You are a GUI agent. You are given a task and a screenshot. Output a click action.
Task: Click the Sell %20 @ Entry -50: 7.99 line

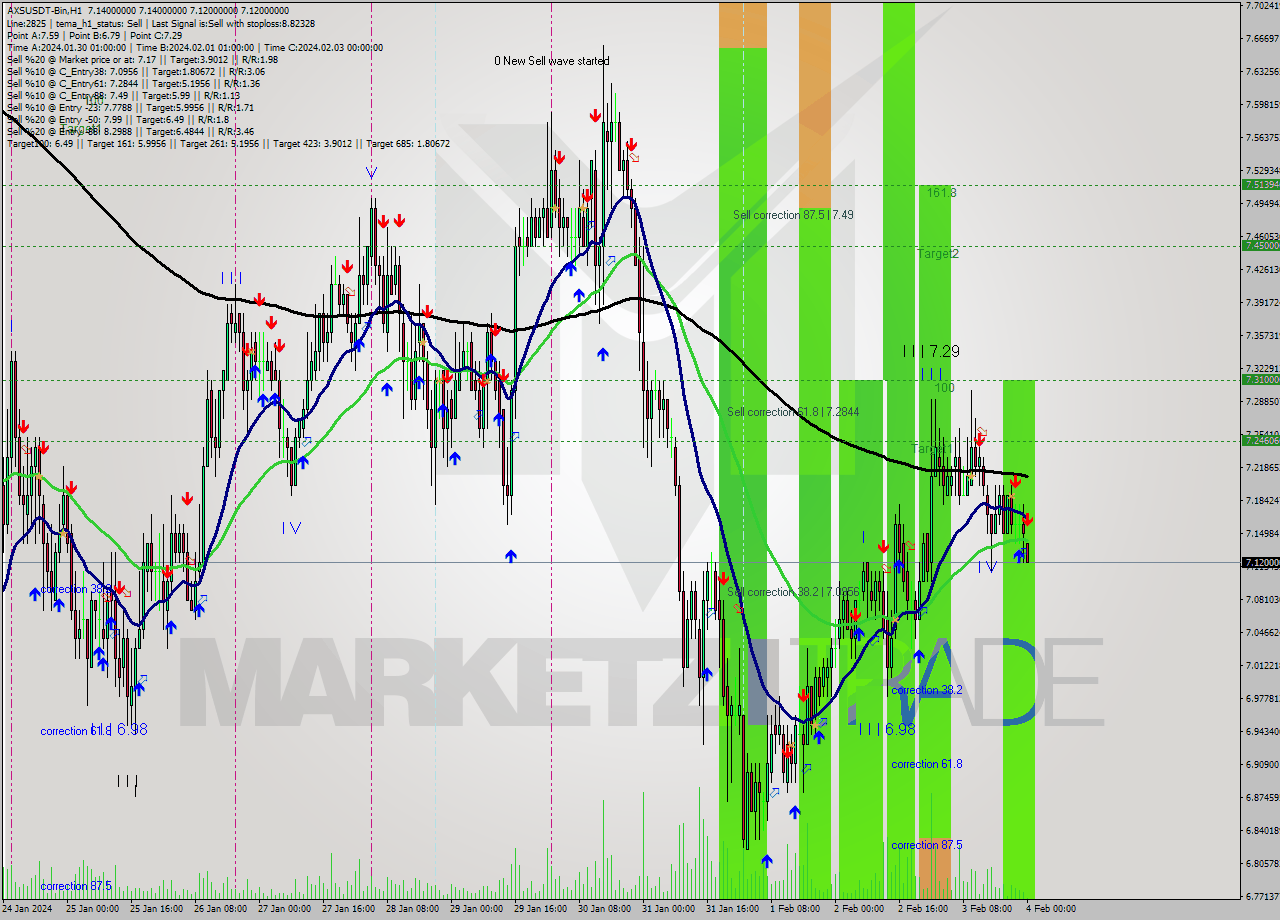point(118,119)
